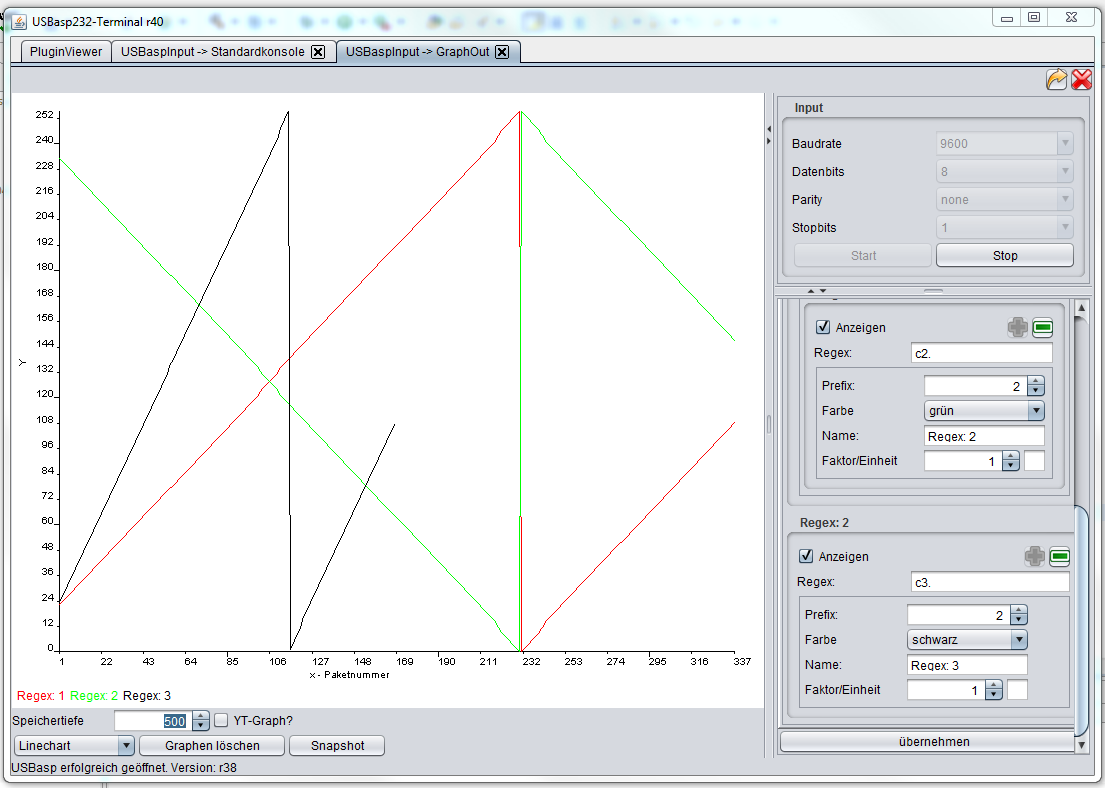The width and height of the screenshot is (1105, 788).
Task: Uncheck Anzeigen for the c3. regex
Action: click(x=805, y=555)
